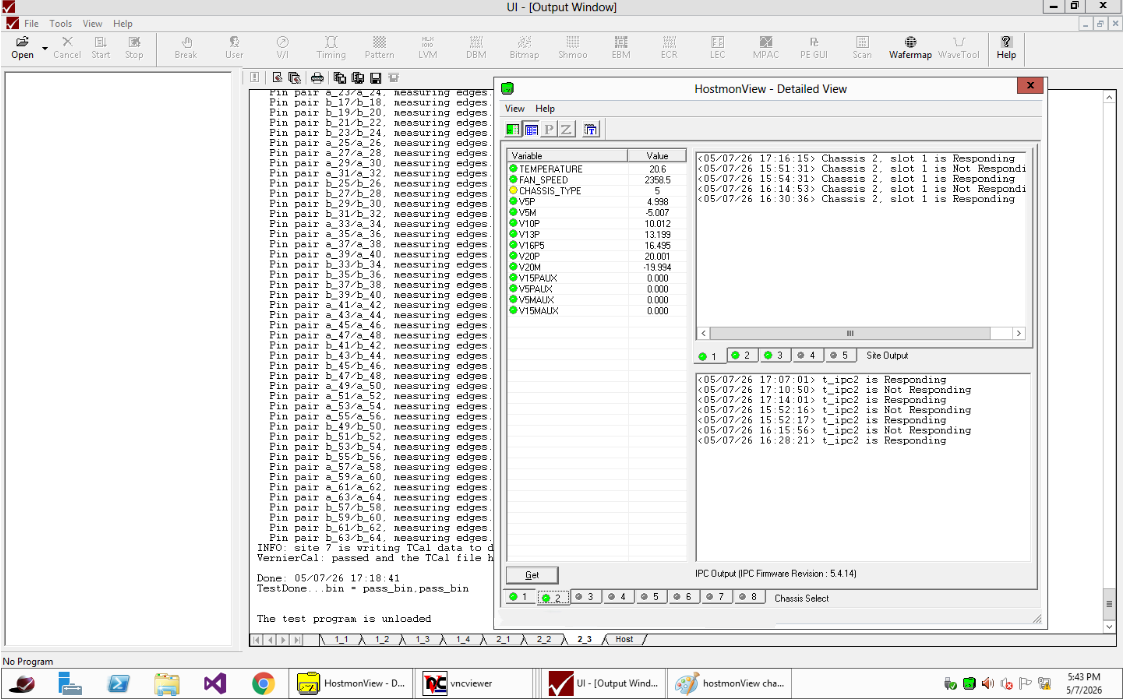
Task: Select the TEMPERATURE variable row
Action: pos(596,168)
